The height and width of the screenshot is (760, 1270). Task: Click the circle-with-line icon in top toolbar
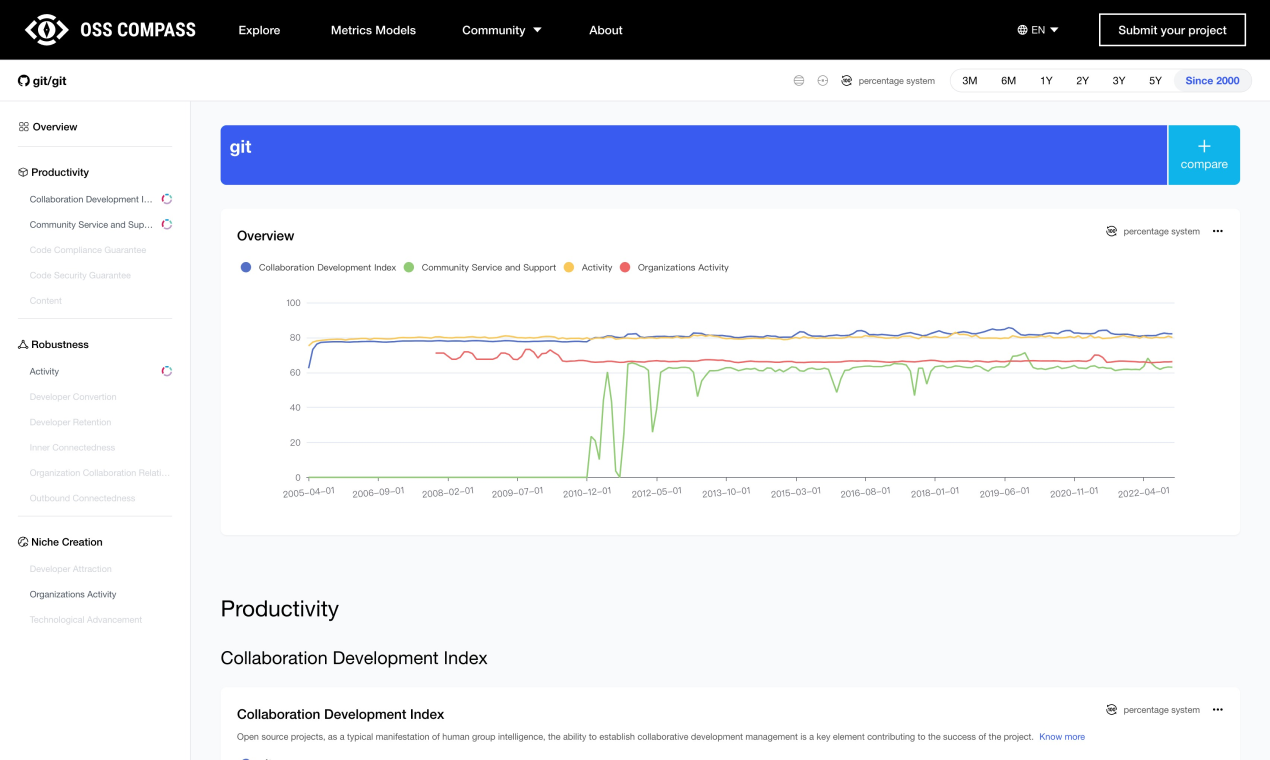coord(822,81)
